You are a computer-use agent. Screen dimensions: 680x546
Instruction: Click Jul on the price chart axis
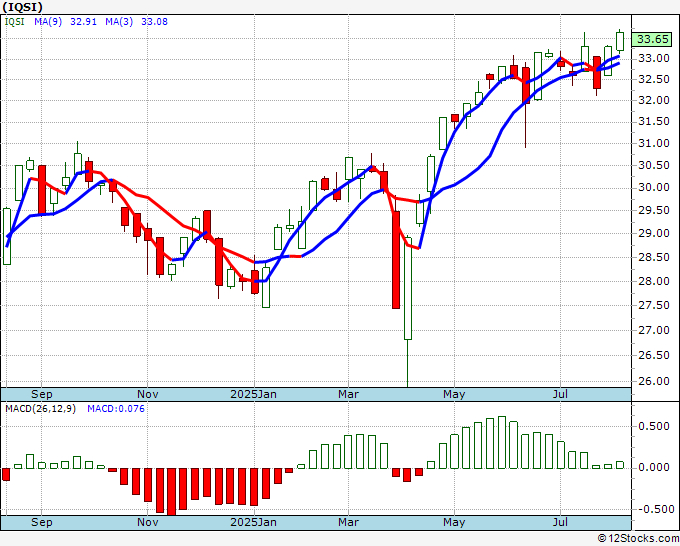coord(560,394)
